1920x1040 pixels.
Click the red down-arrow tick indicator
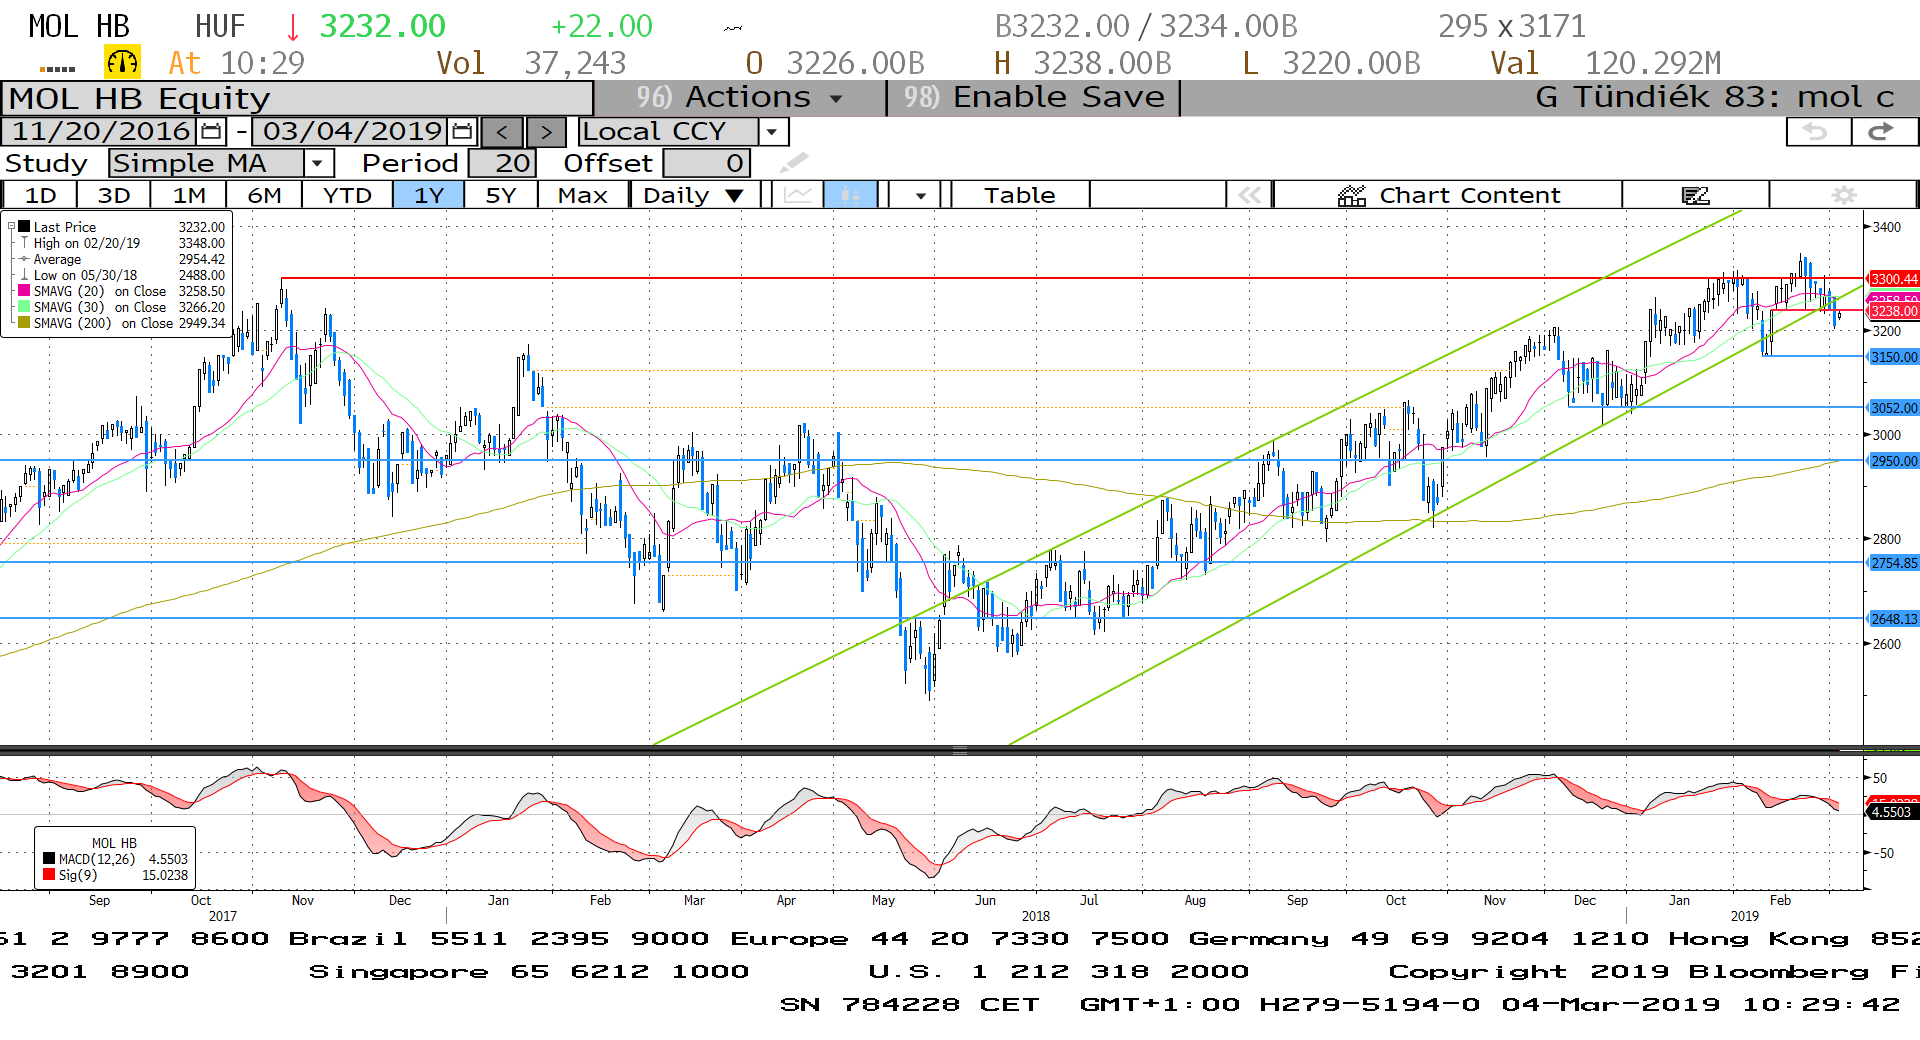tap(293, 27)
